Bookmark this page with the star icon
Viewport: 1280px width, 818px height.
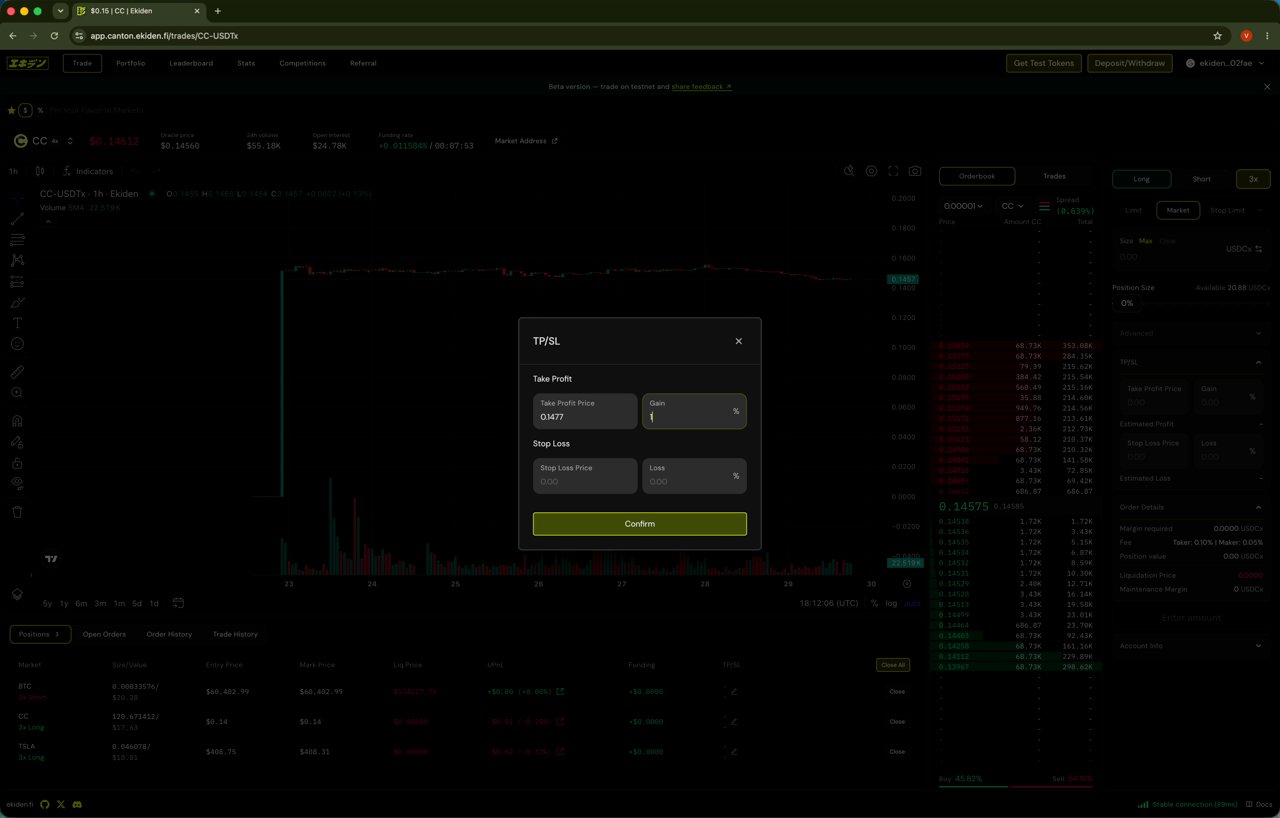click(1217, 35)
